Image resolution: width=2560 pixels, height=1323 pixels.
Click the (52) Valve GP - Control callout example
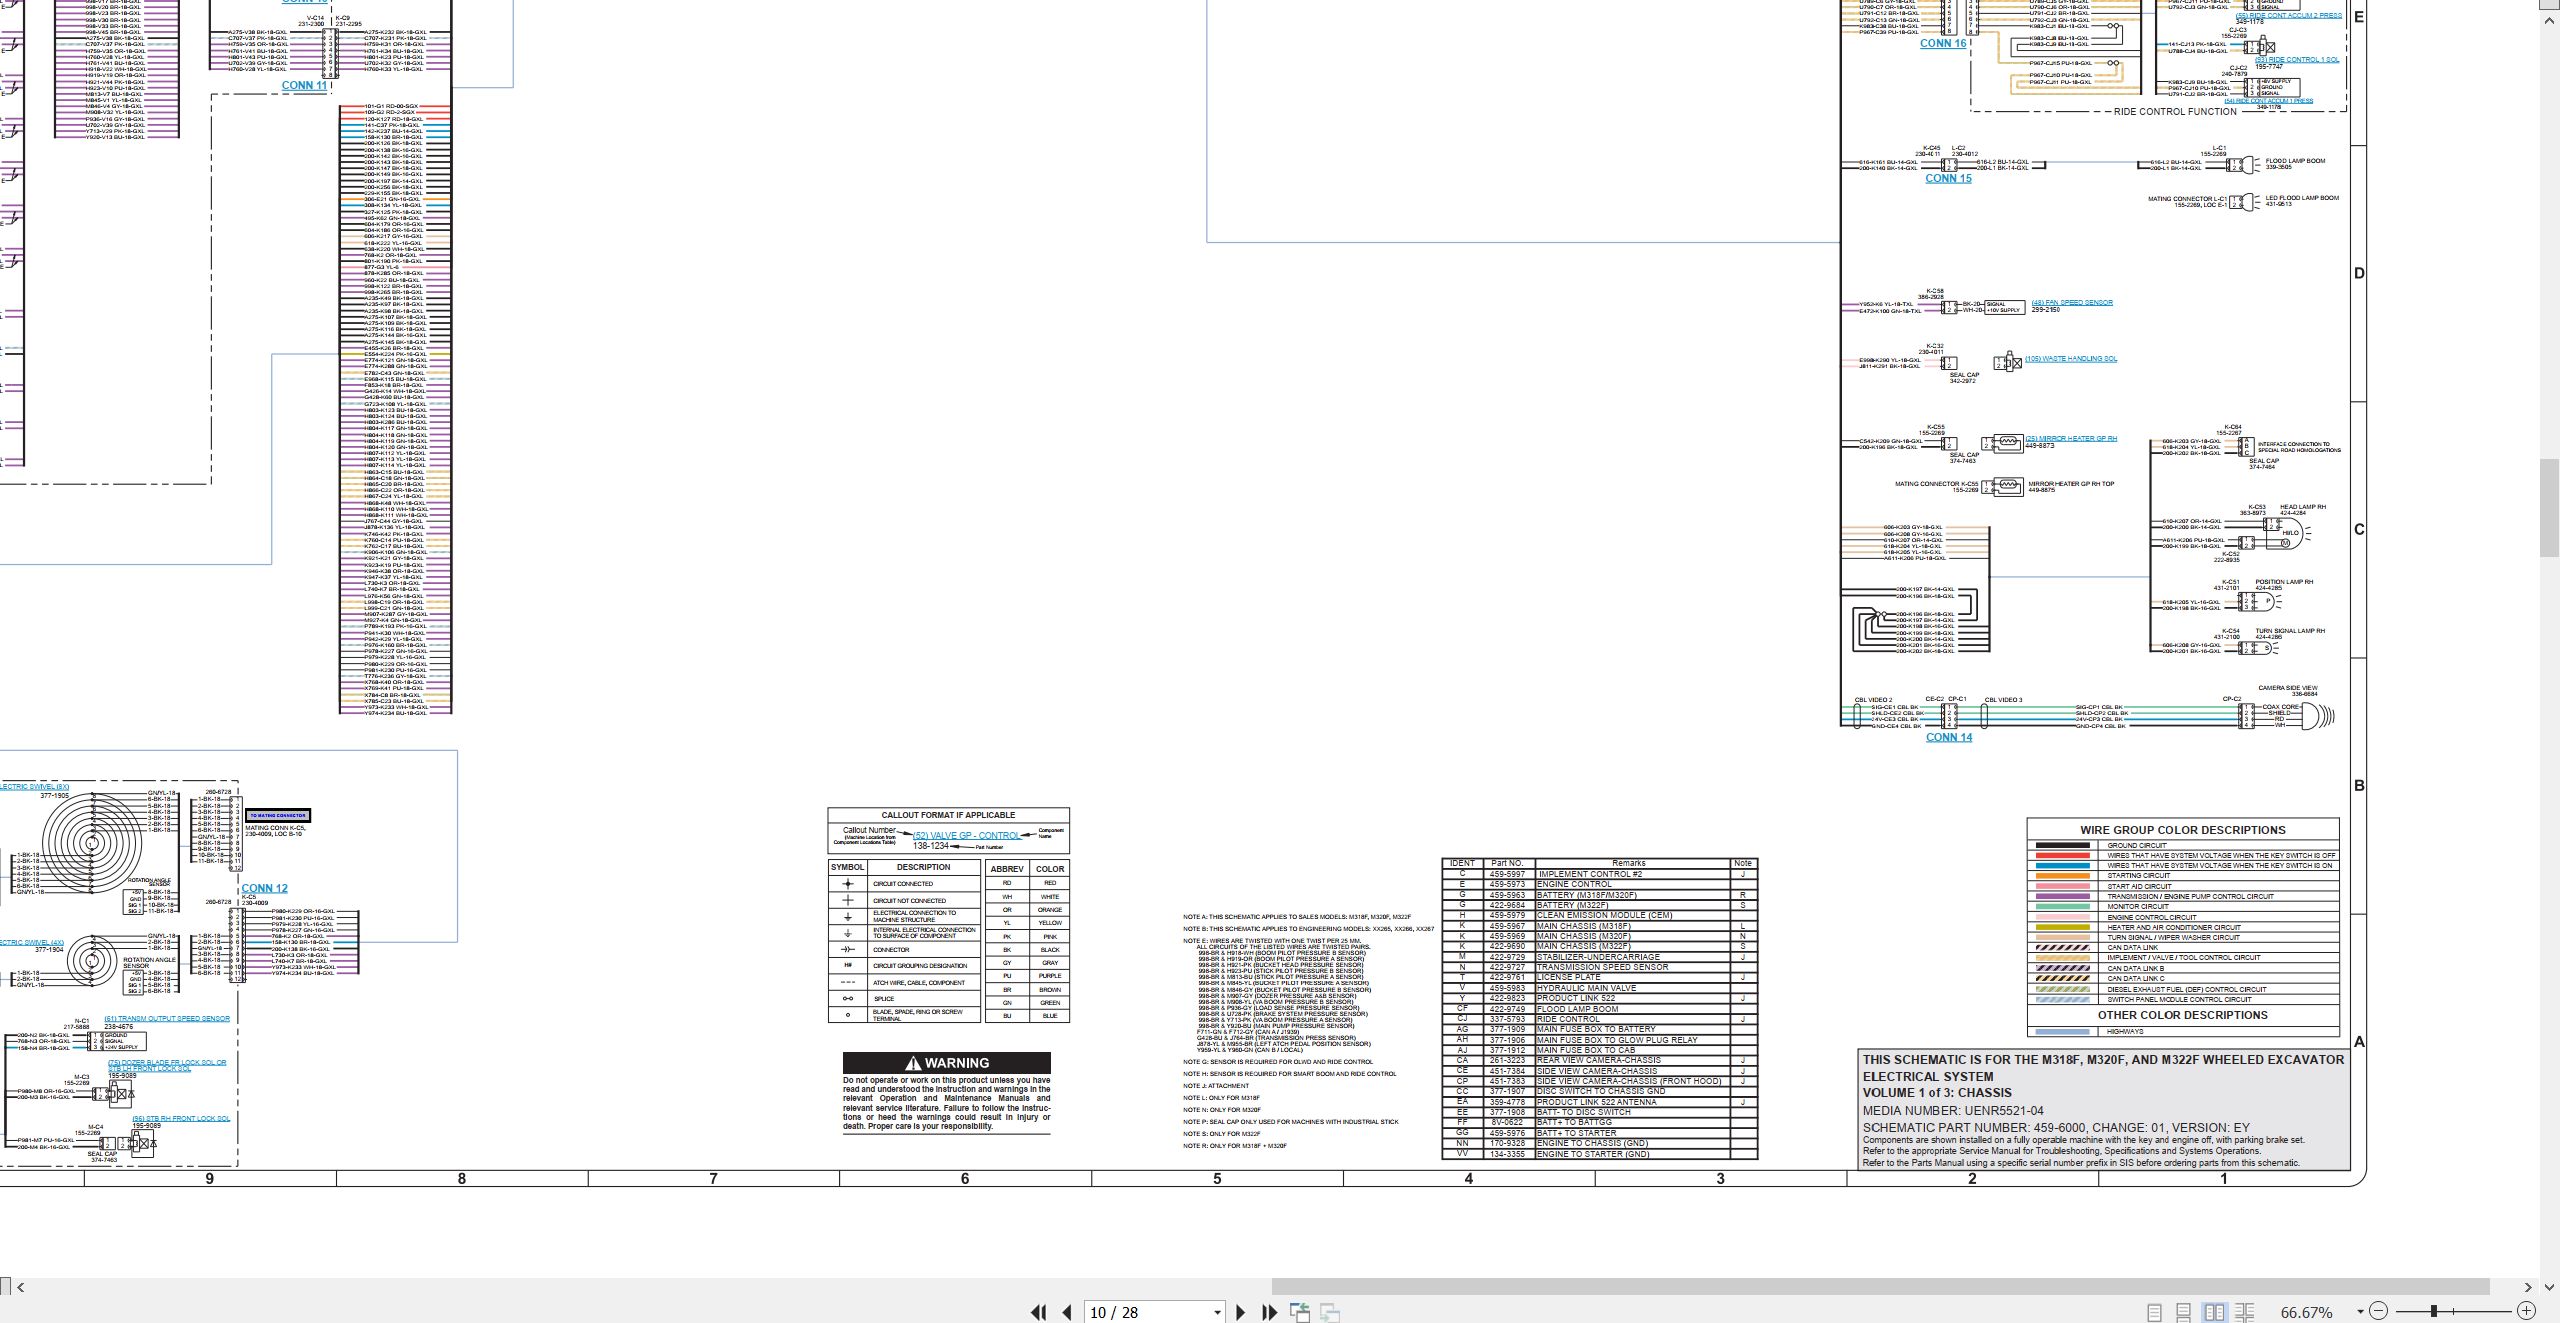pos(966,836)
